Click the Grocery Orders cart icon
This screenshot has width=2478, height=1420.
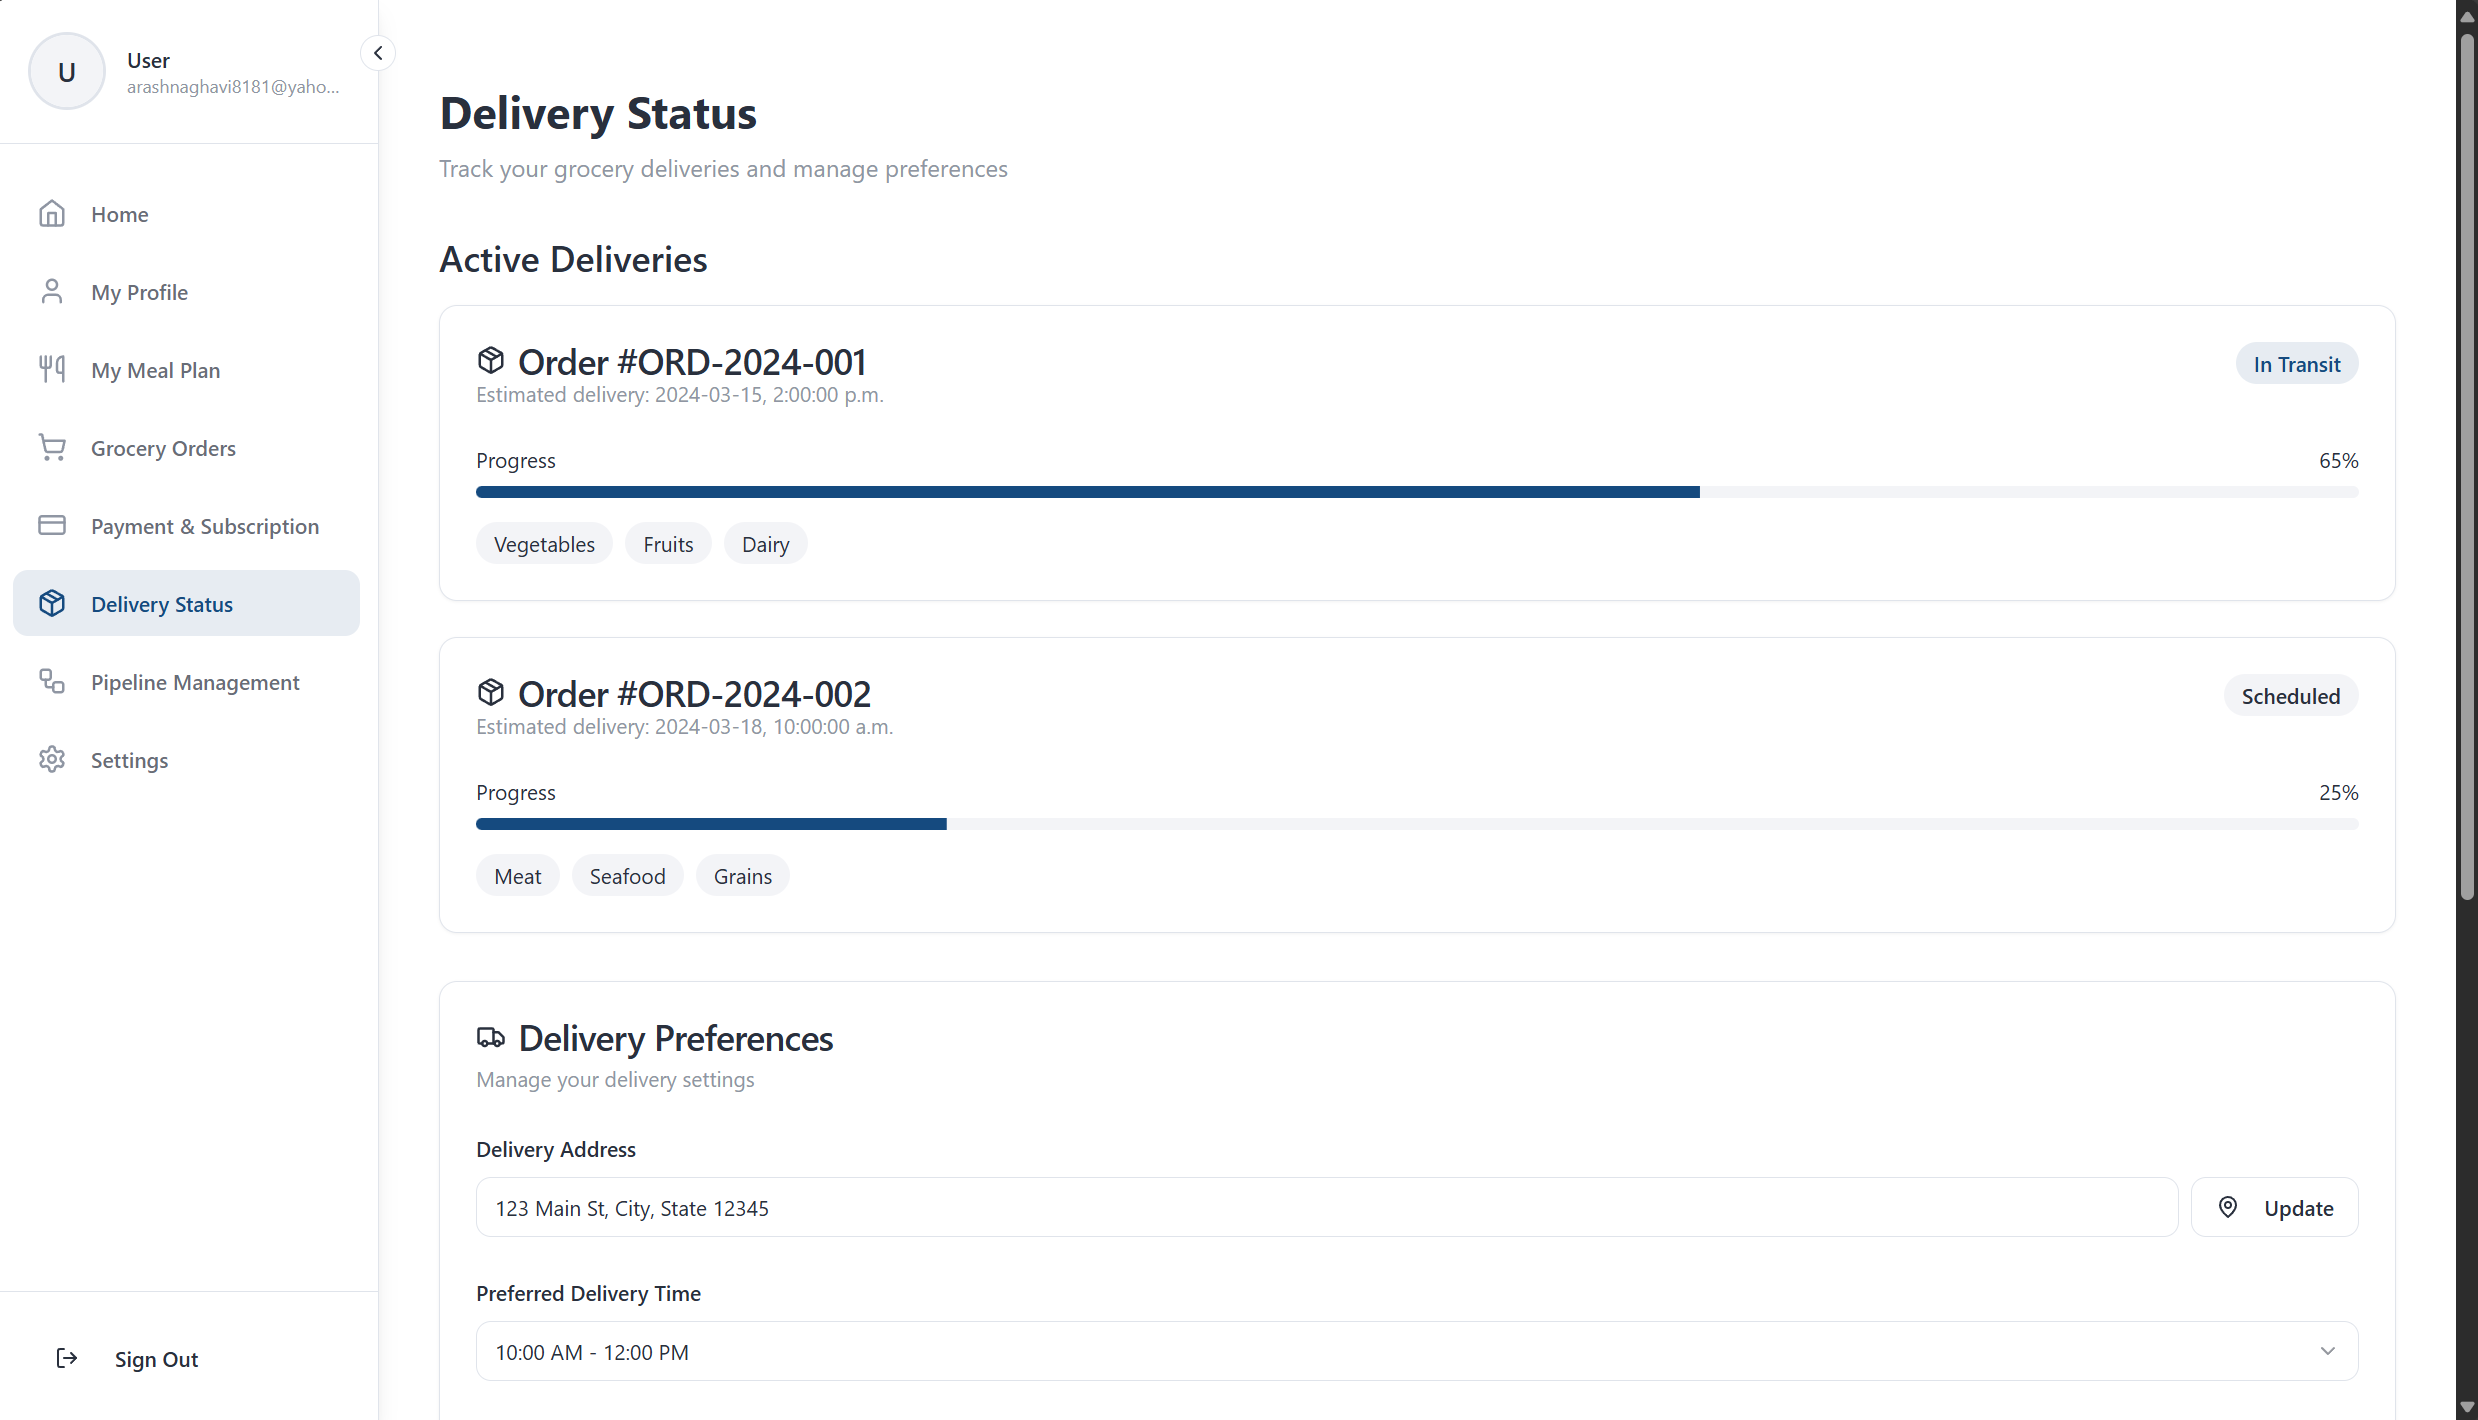pyautogui.click(x=52, y=448)
